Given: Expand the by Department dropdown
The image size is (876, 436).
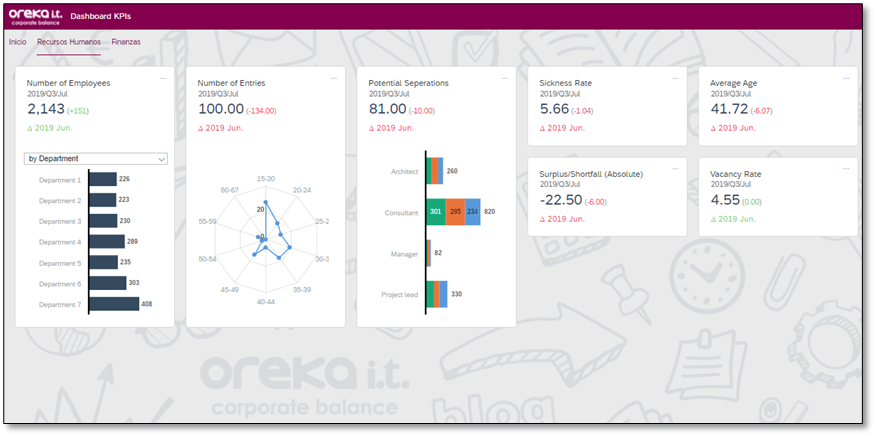Looking at the screenshot, I should tap(96, 159).
